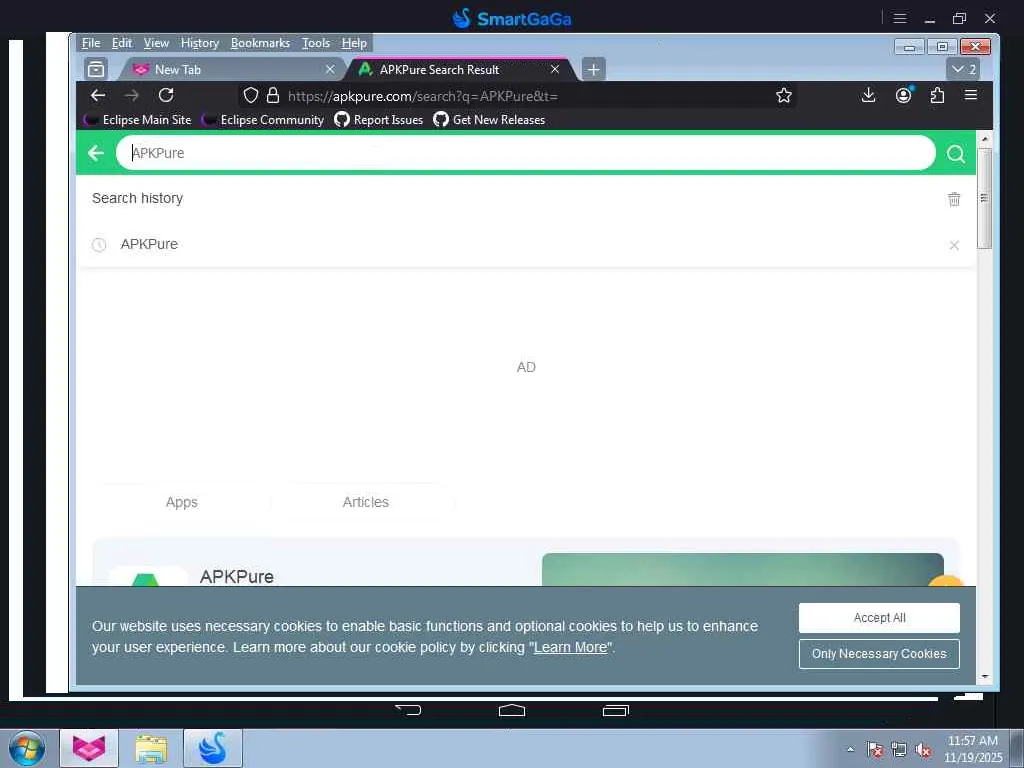Open the Learn More cookie policy link
Viewport: 1024px width, 768px height.
coord(570,647)
